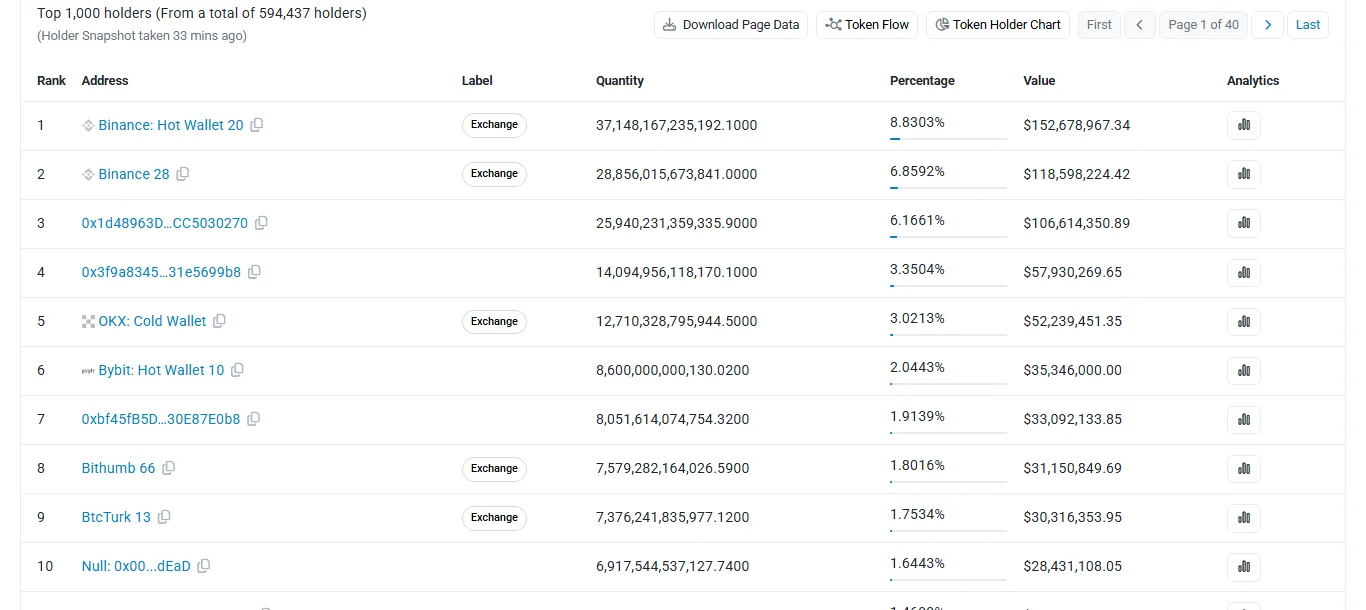Copy OKX: Cold Wallet address

(220, 321)
